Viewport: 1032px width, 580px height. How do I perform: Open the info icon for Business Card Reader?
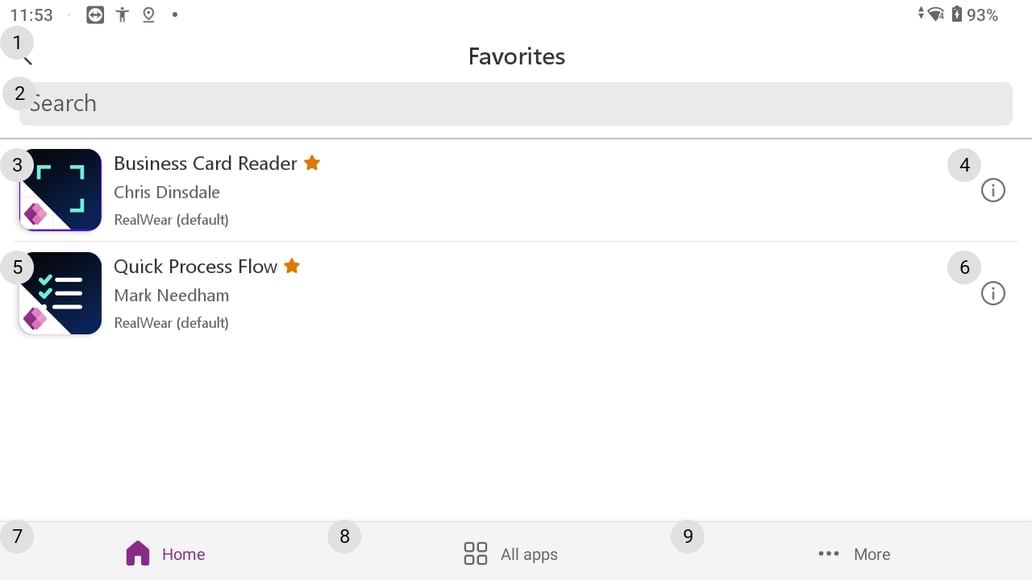[993, 189]
